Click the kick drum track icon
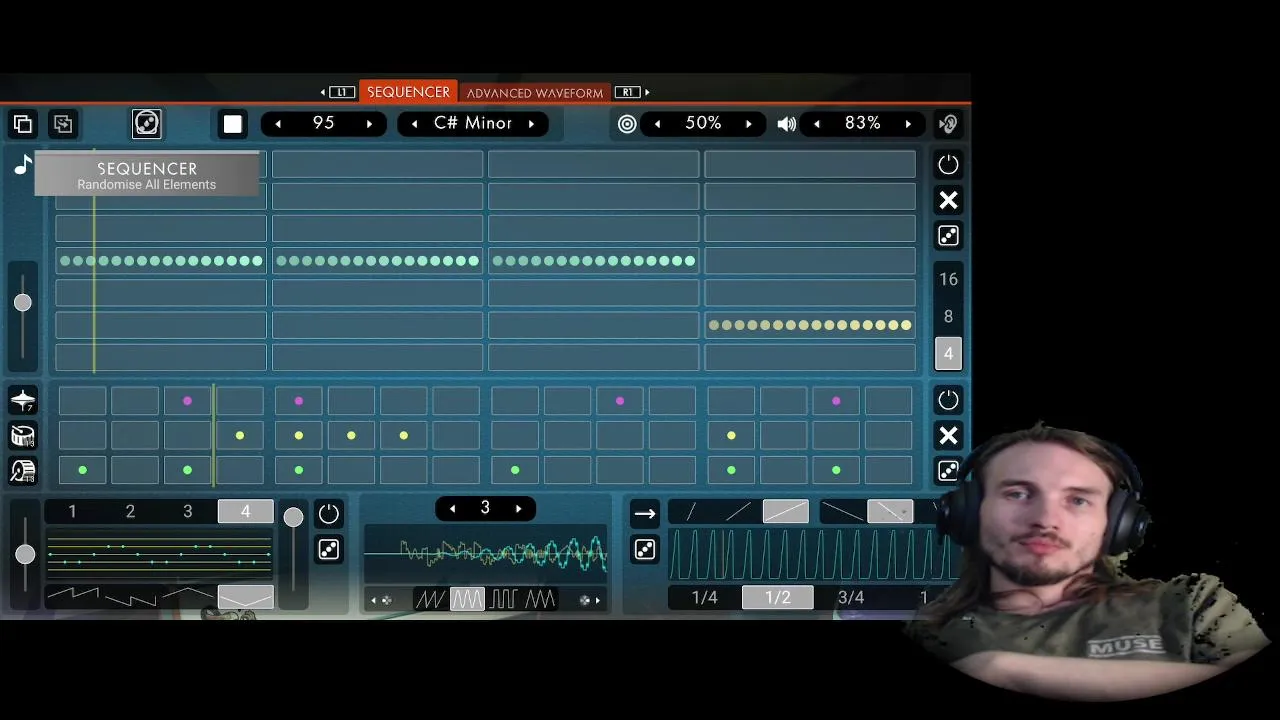The image size is (1280, 720). [x=22, y=471]
